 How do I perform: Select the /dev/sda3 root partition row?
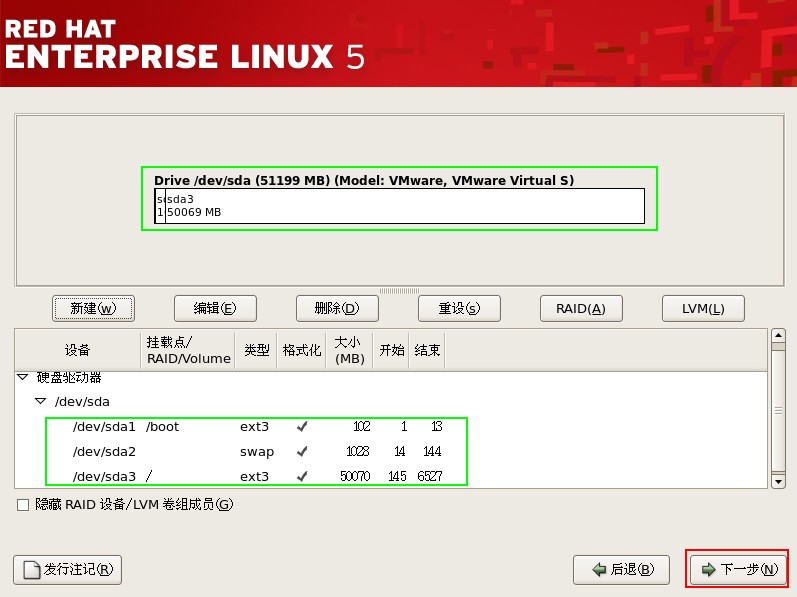(391, 476)
